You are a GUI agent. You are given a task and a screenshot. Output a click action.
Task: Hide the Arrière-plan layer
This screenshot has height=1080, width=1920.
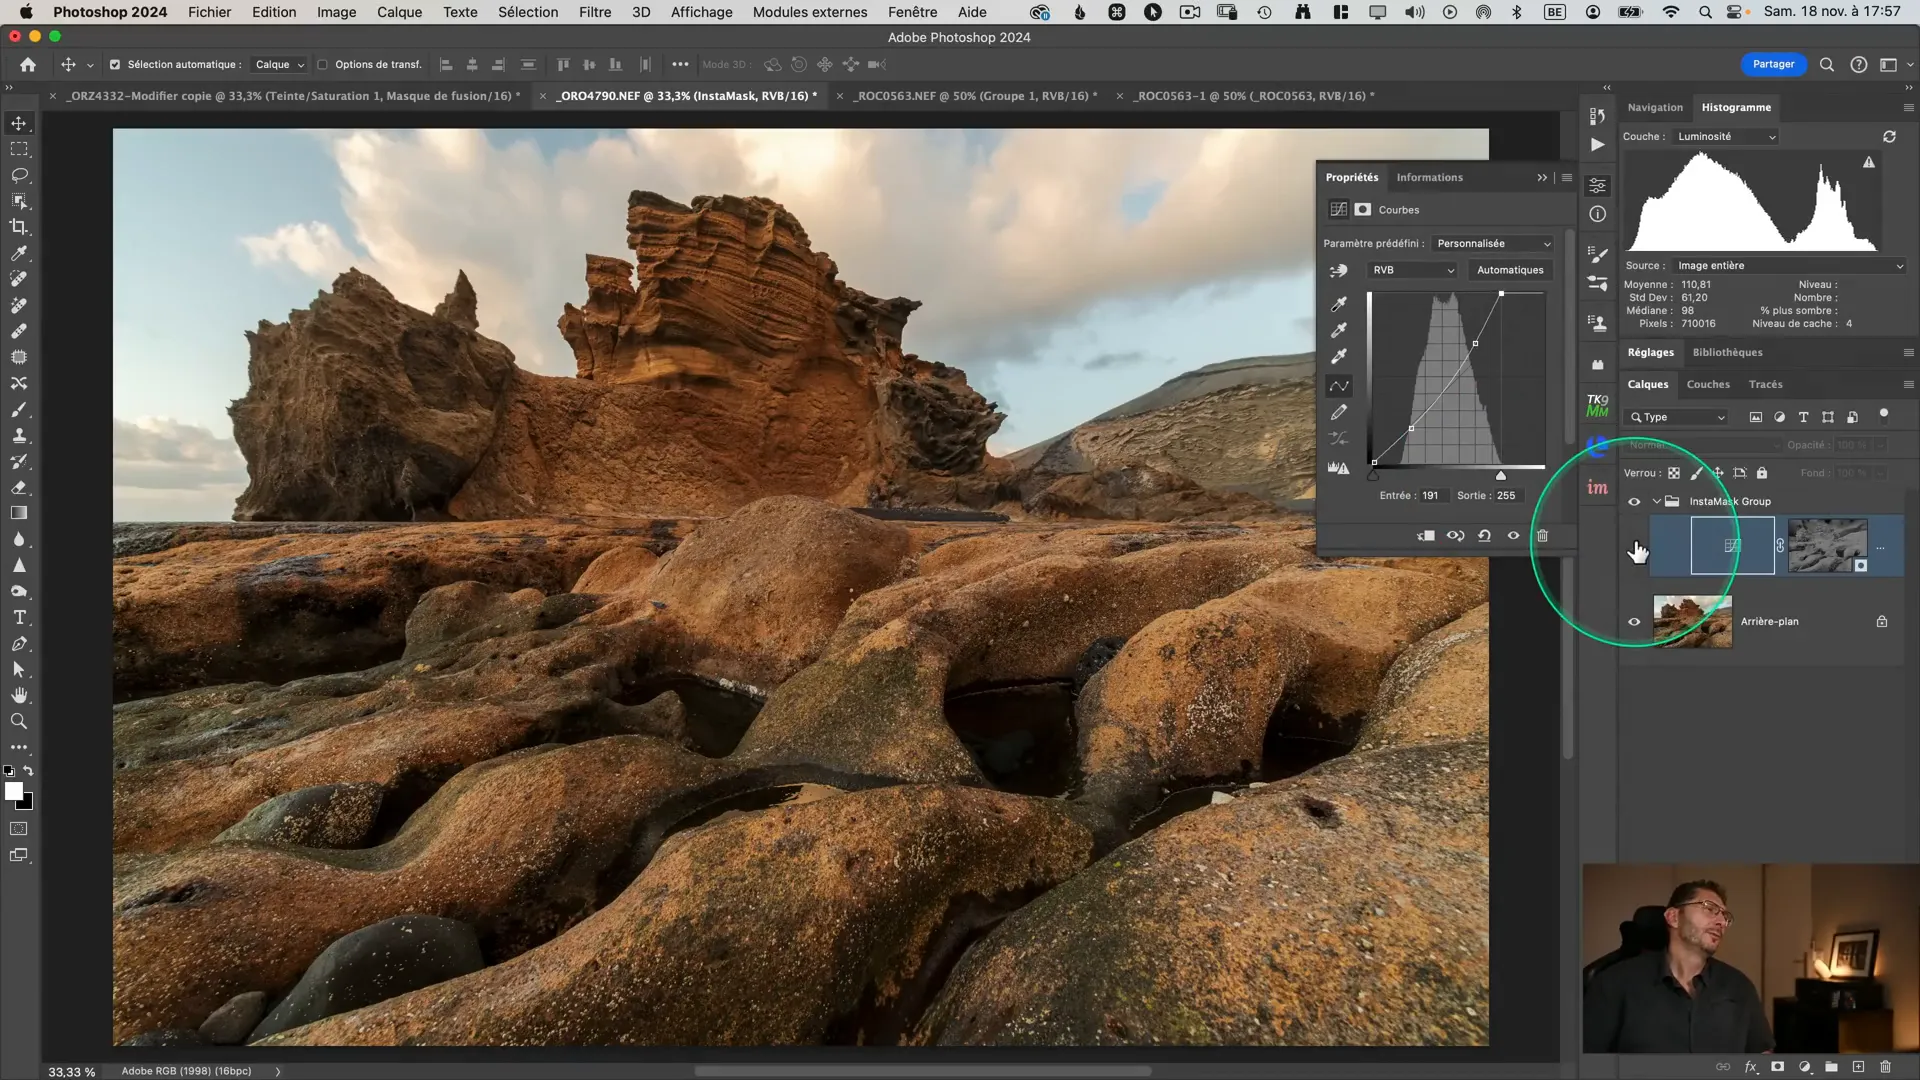coord(1634,622)
